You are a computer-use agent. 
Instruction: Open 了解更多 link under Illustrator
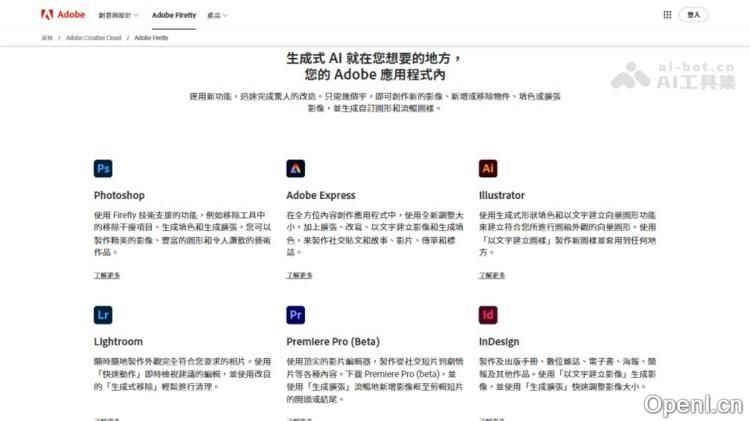pos(492,275)
